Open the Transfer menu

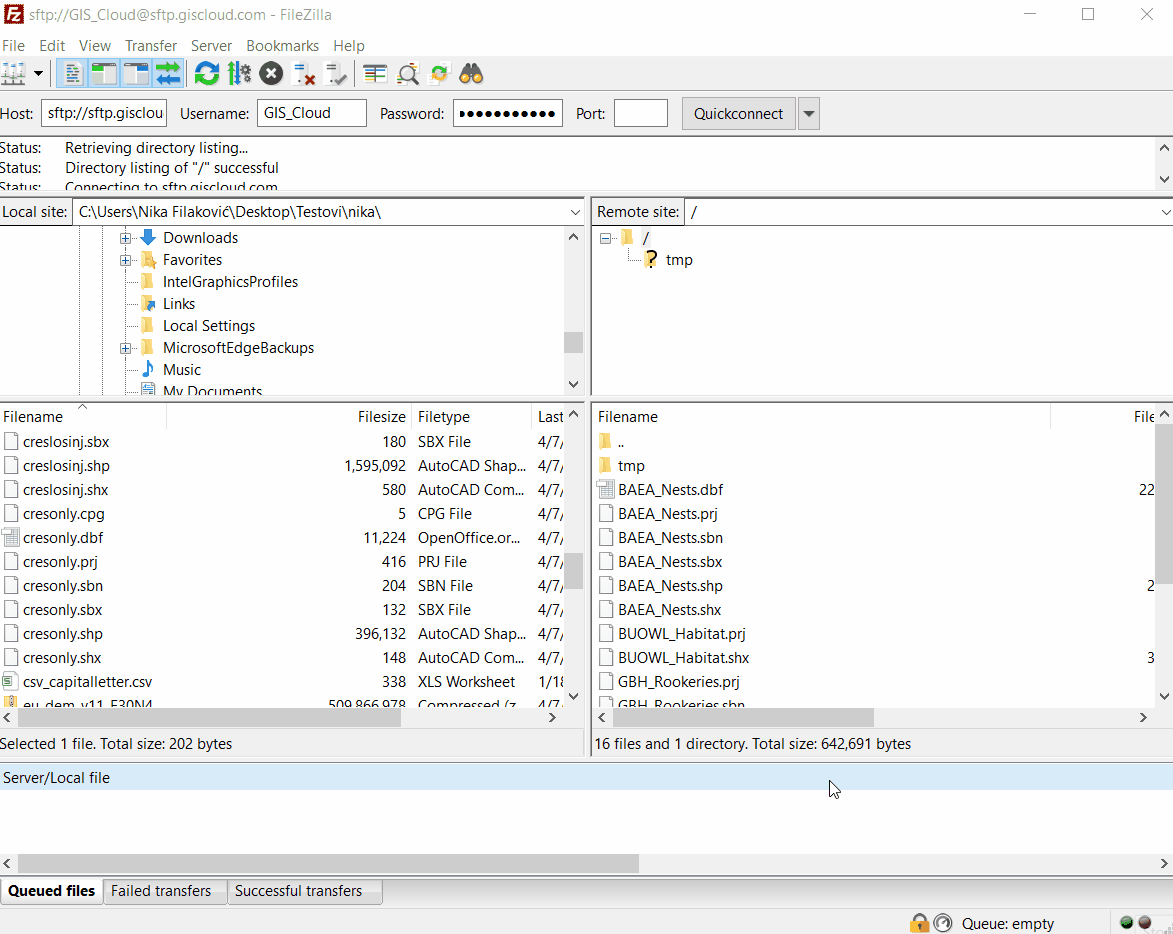[x=151, y=46]
